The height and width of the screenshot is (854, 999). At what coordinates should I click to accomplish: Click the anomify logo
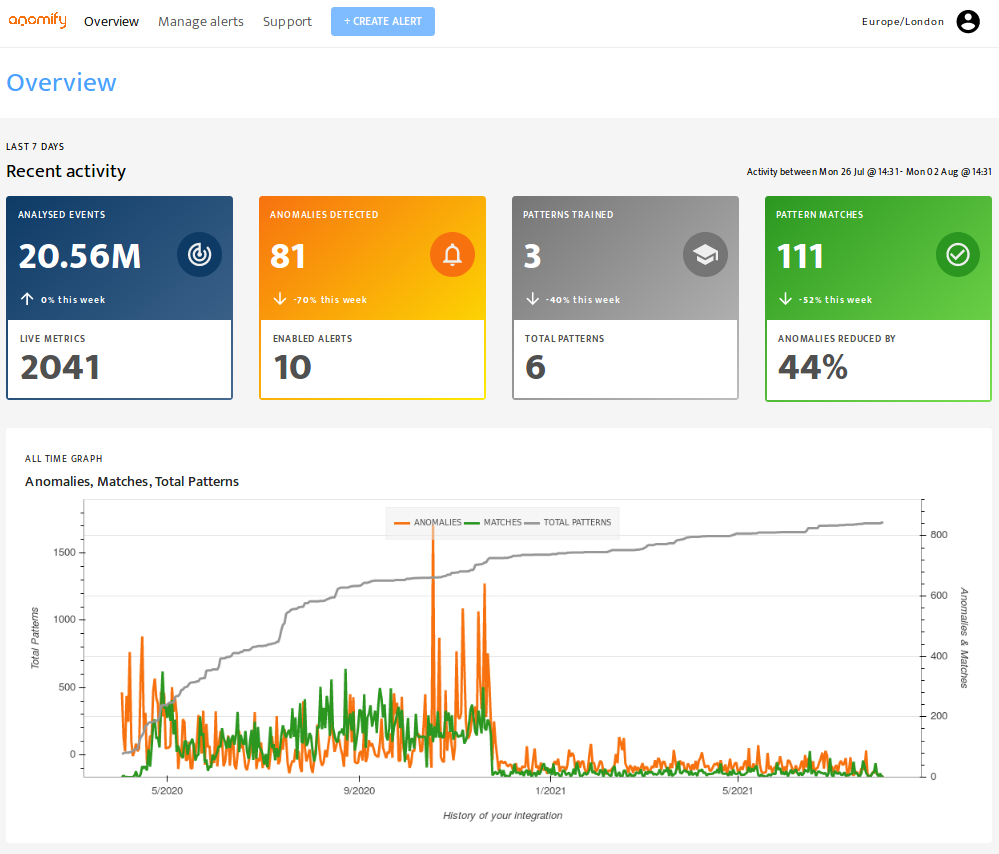coord(37,20)
